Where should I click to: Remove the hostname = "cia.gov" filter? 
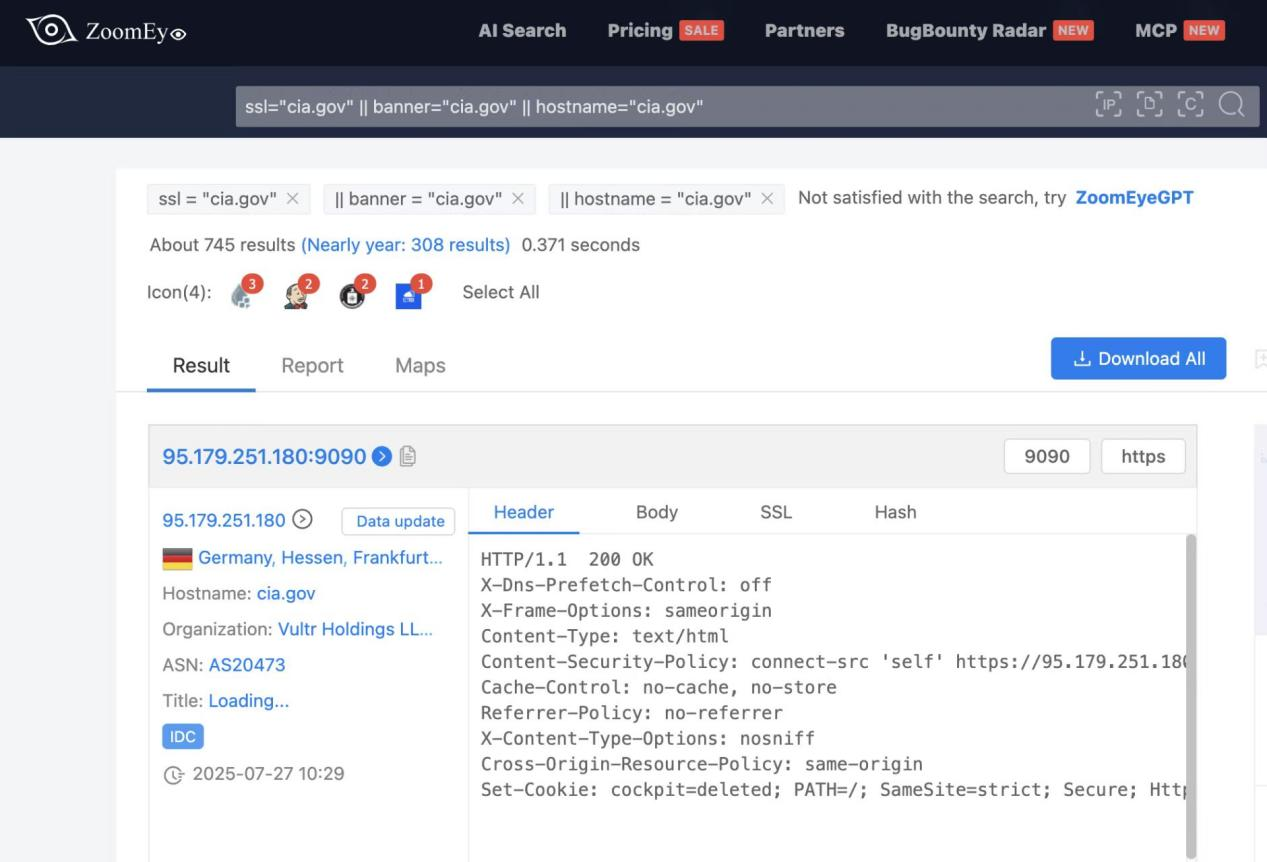(x=767, y=199)
